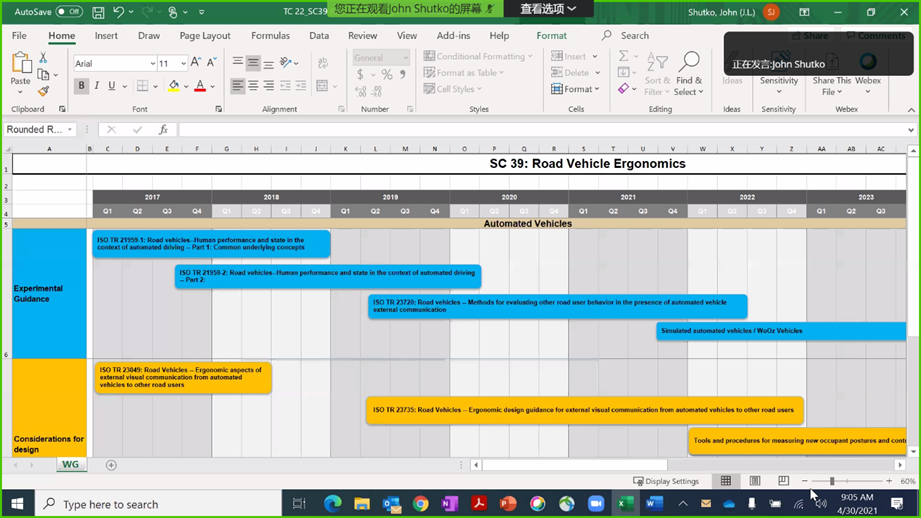Image resolution: width=921 pixels, height=518 pixels.
Task: Click the yellow fill color swatch
Action: 173,86
